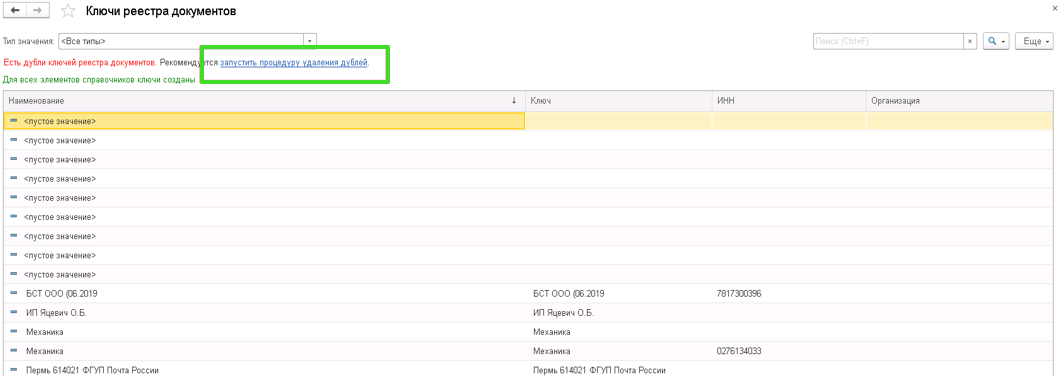Image resolution: width=1063 pixels, height=376 pixels.
Task: Focus the 'Поиск (Ctrl+F)' search field
Action: [x=887, y=41]
